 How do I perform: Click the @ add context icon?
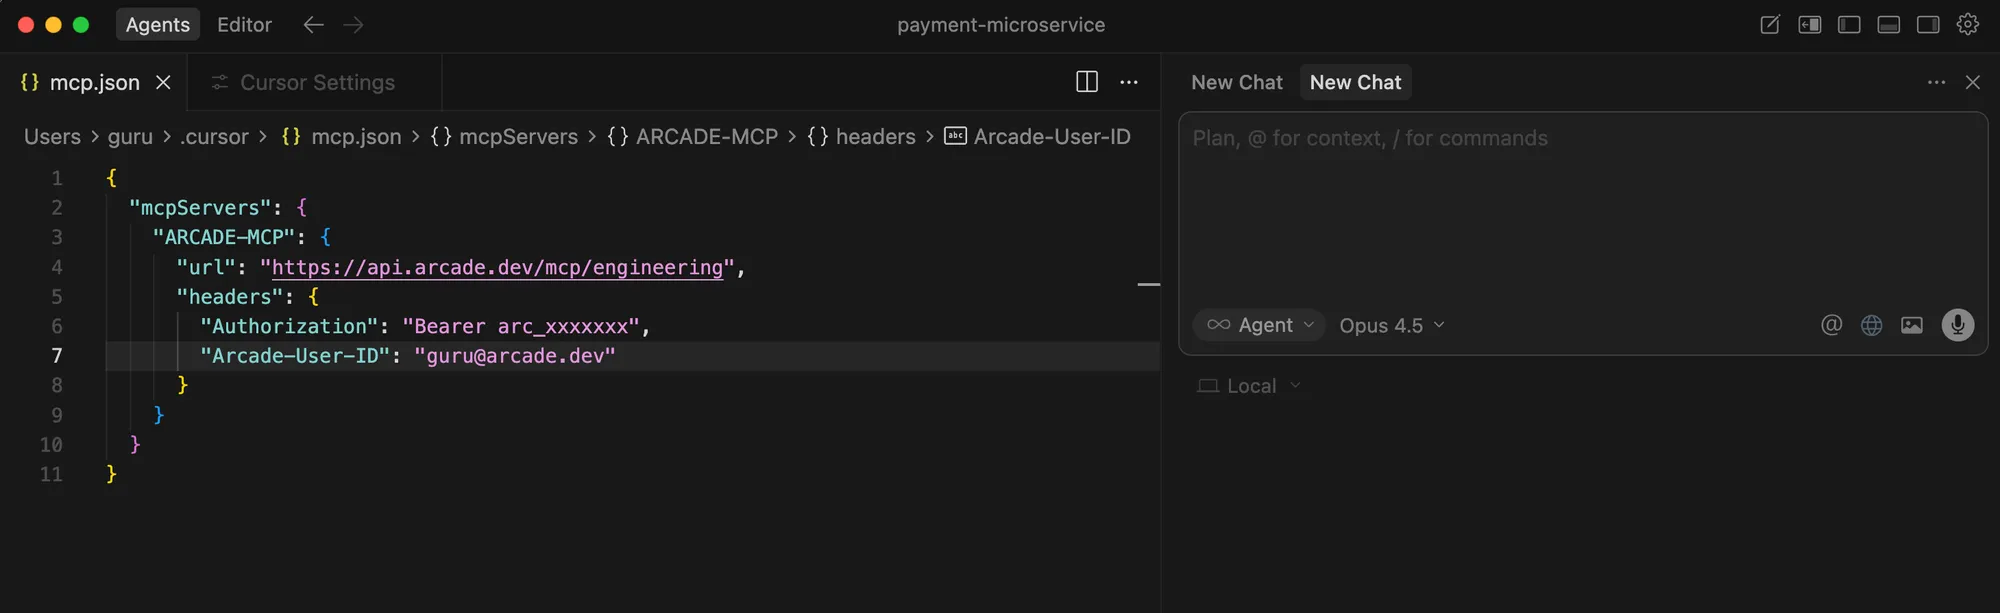[1831, 325]
